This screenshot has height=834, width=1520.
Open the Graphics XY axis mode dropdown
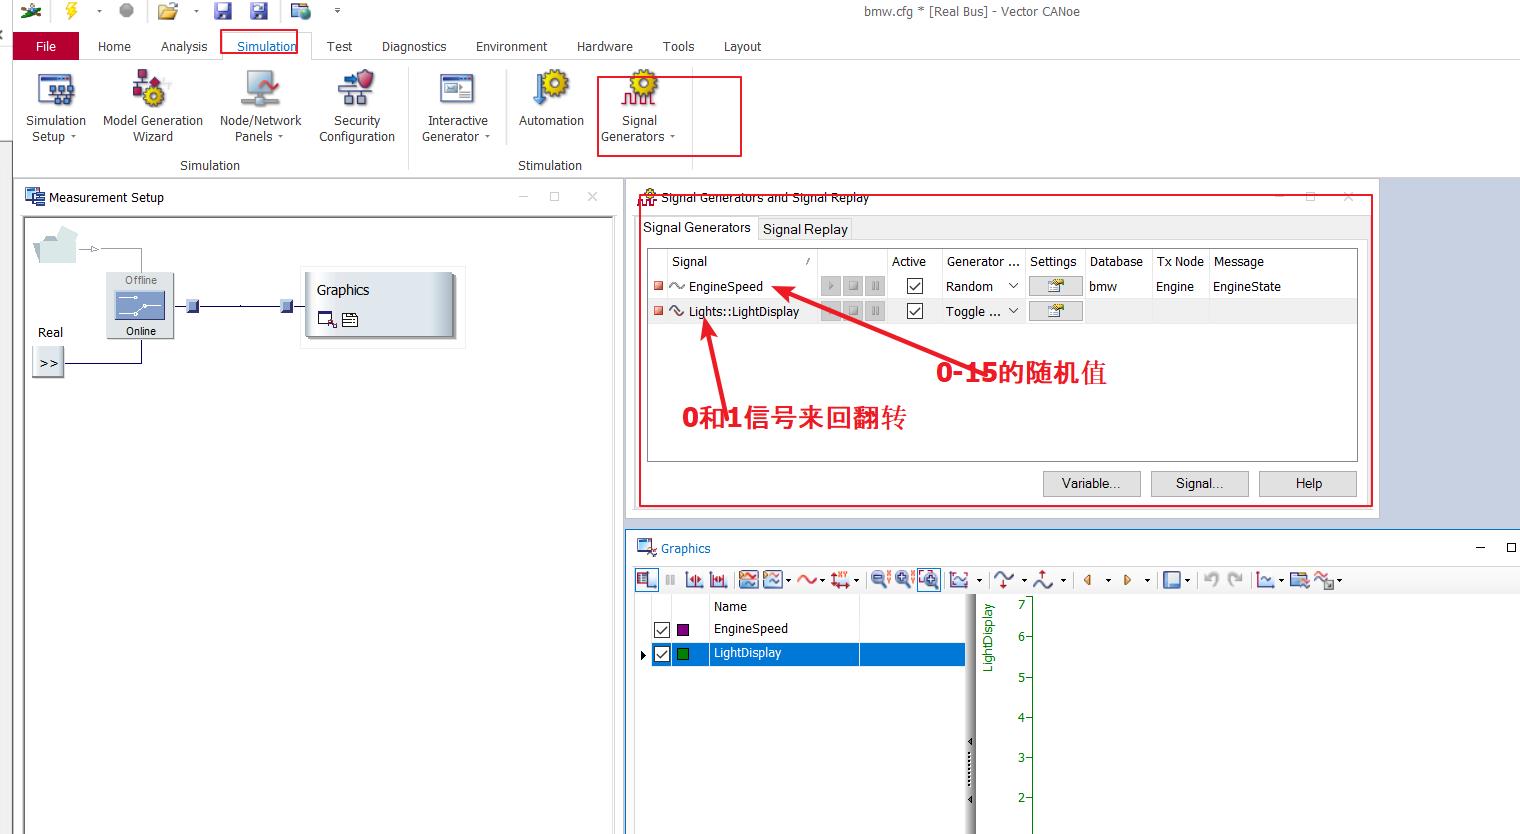[x=857, y=580]
